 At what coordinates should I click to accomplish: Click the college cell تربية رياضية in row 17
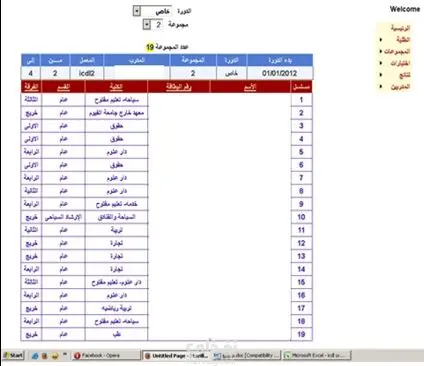(116, 308)
